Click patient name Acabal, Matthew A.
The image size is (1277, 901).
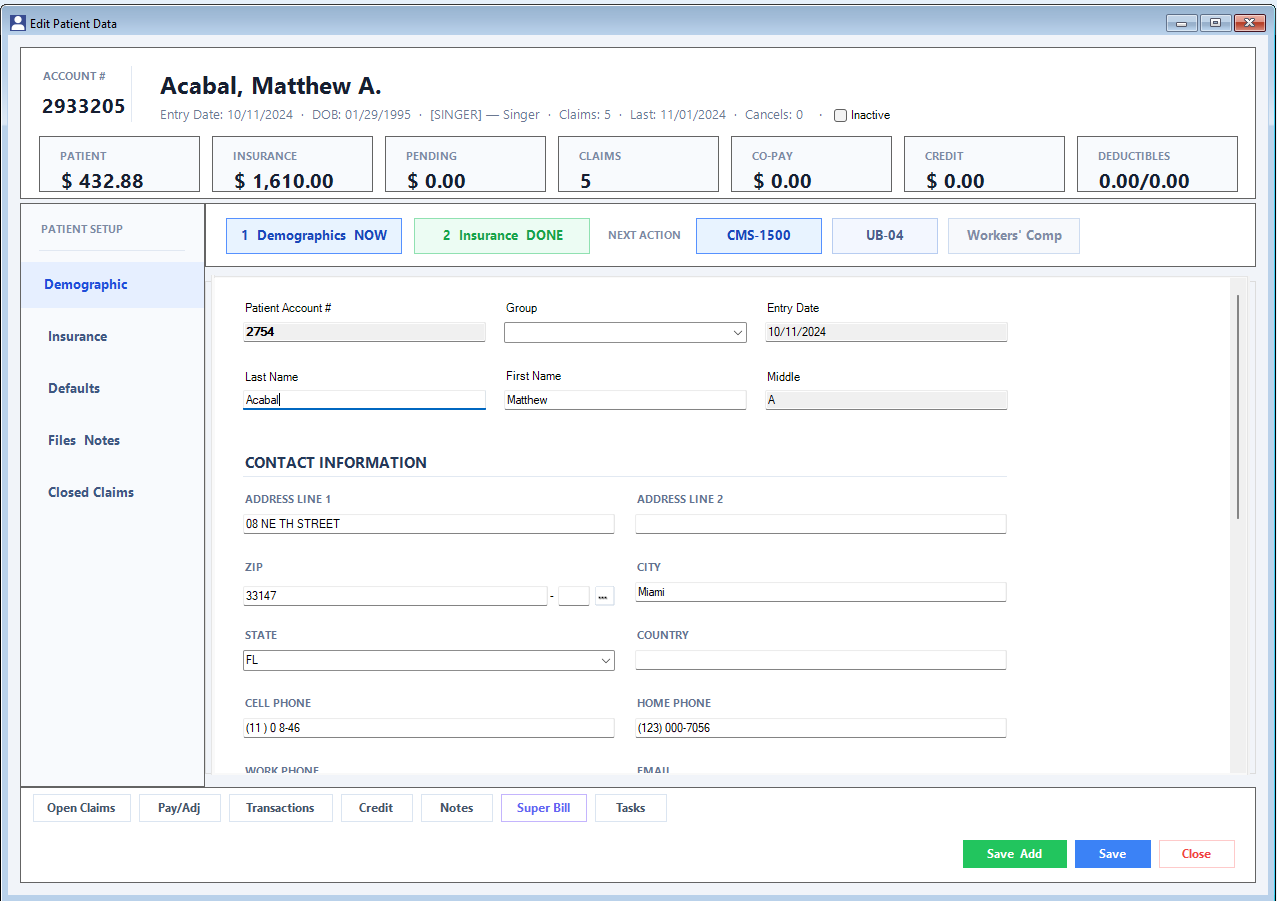(x=271, y=86)
